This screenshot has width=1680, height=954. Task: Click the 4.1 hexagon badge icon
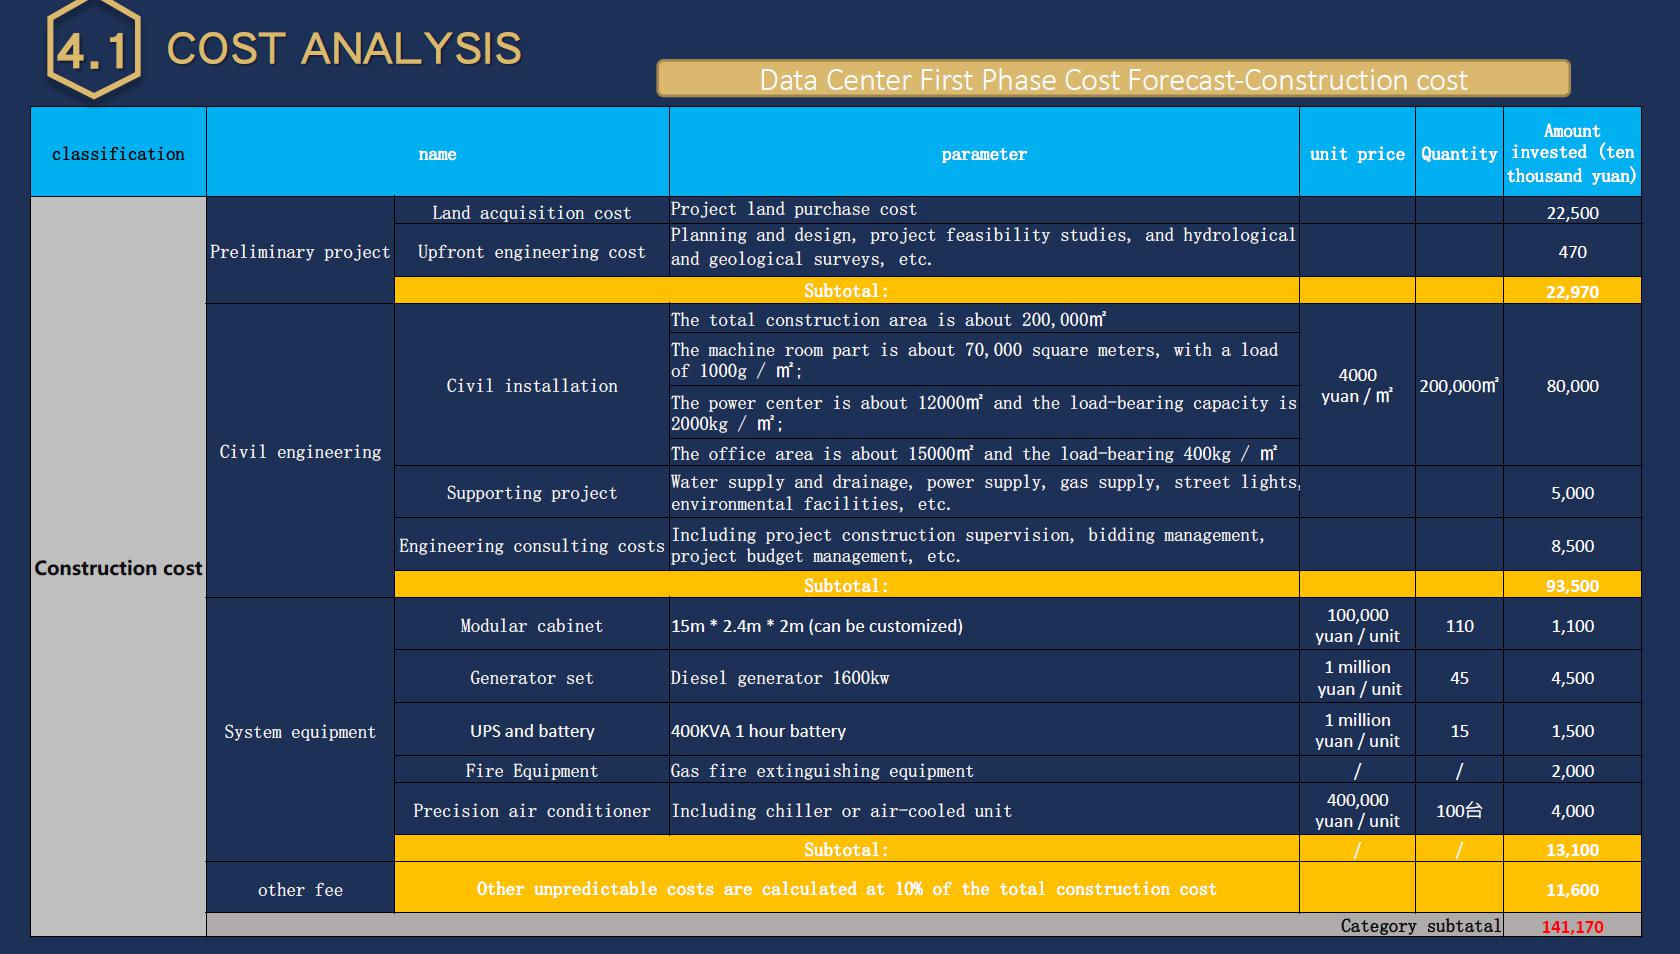(93, 49)
